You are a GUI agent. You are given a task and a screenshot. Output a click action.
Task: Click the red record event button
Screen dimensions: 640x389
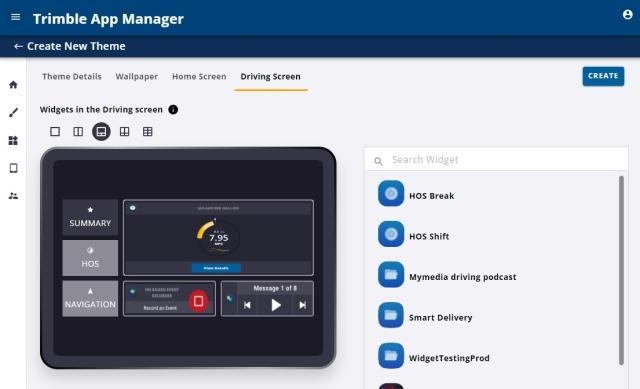coord(198,301)
